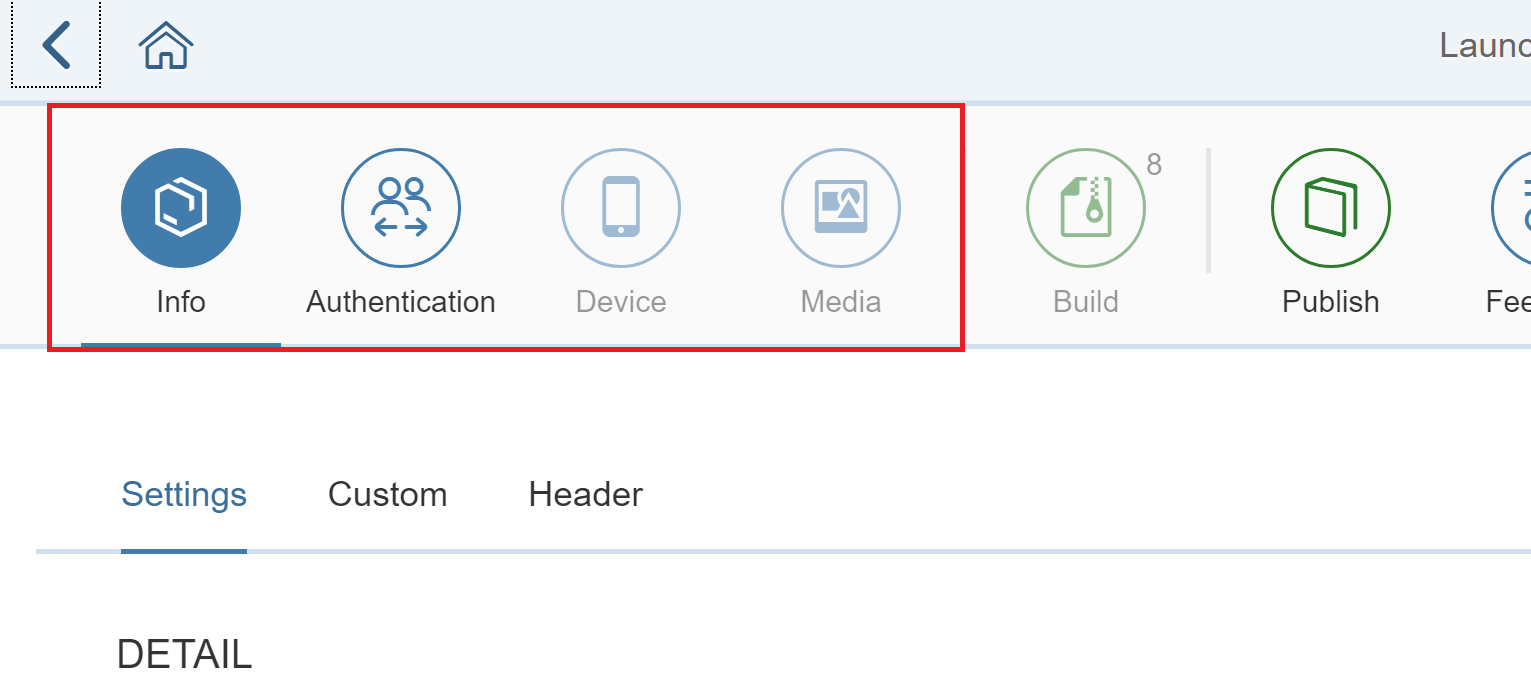The height and width of the screenshot is (697, 1531).
Task: Click the Media text label
Action: [x=841, y=302]
